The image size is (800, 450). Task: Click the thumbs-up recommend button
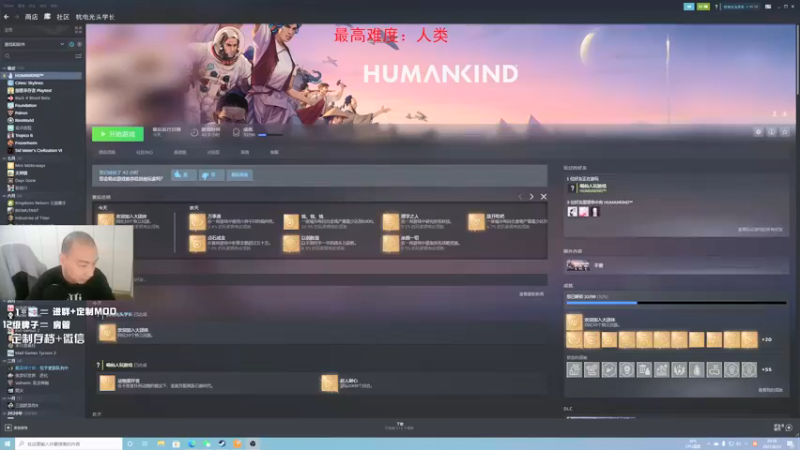(183, 175)
